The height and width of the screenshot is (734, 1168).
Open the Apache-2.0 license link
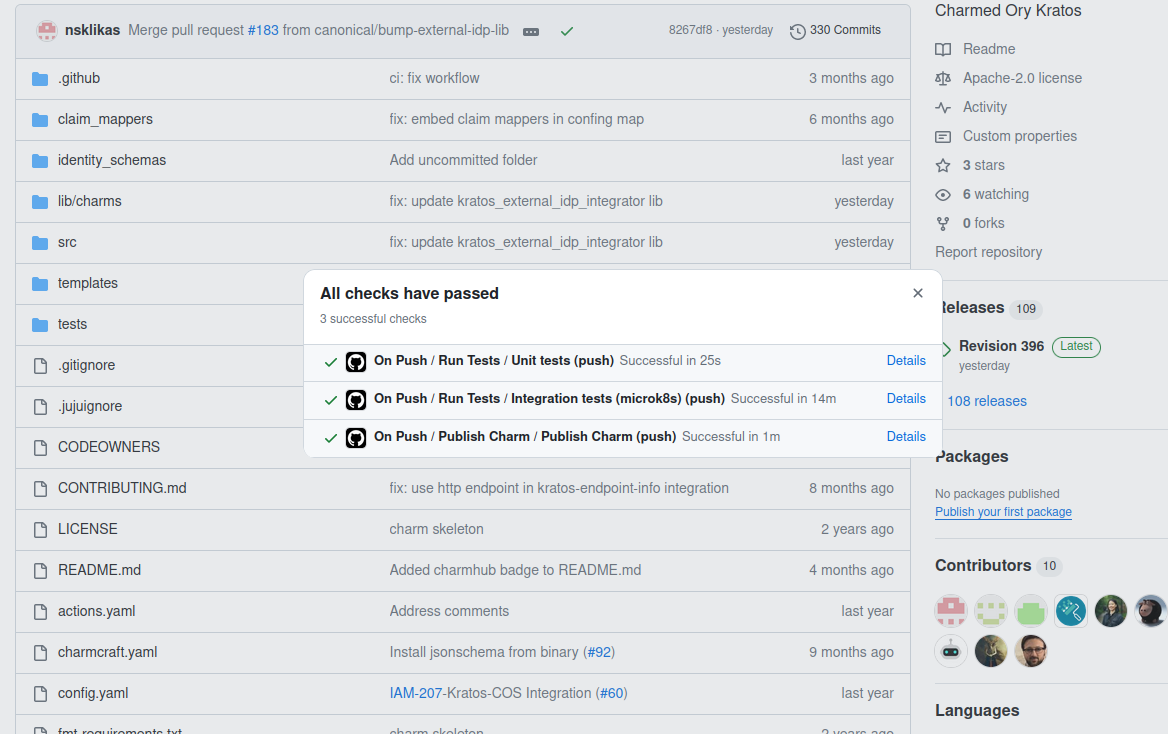(x=1021, y=78)
